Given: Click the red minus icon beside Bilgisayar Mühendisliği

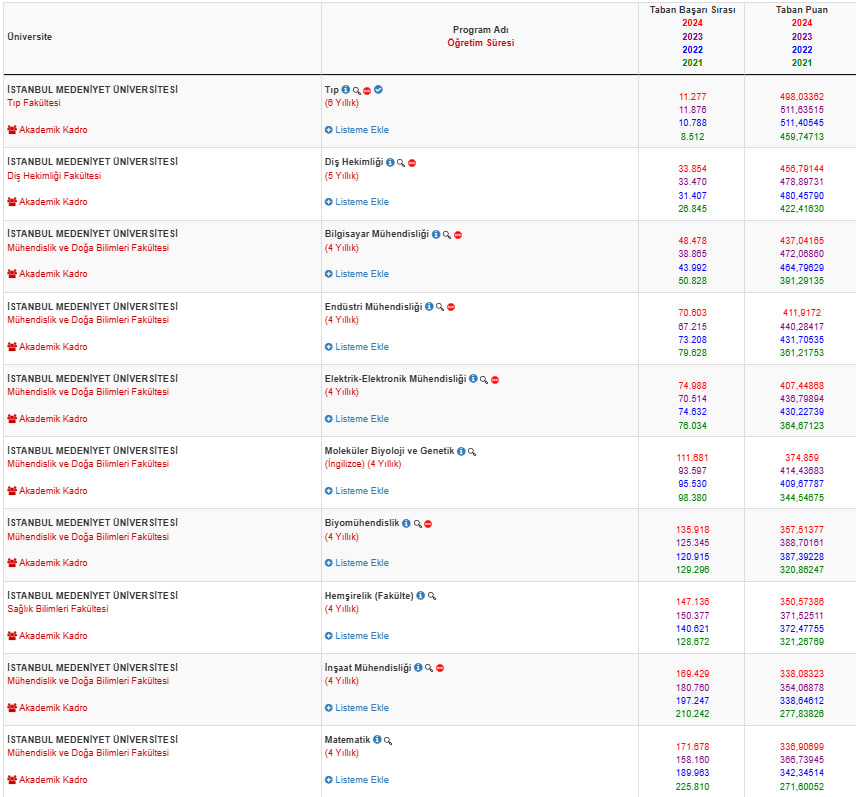Looking at the screenshot, I should (458, 235).
